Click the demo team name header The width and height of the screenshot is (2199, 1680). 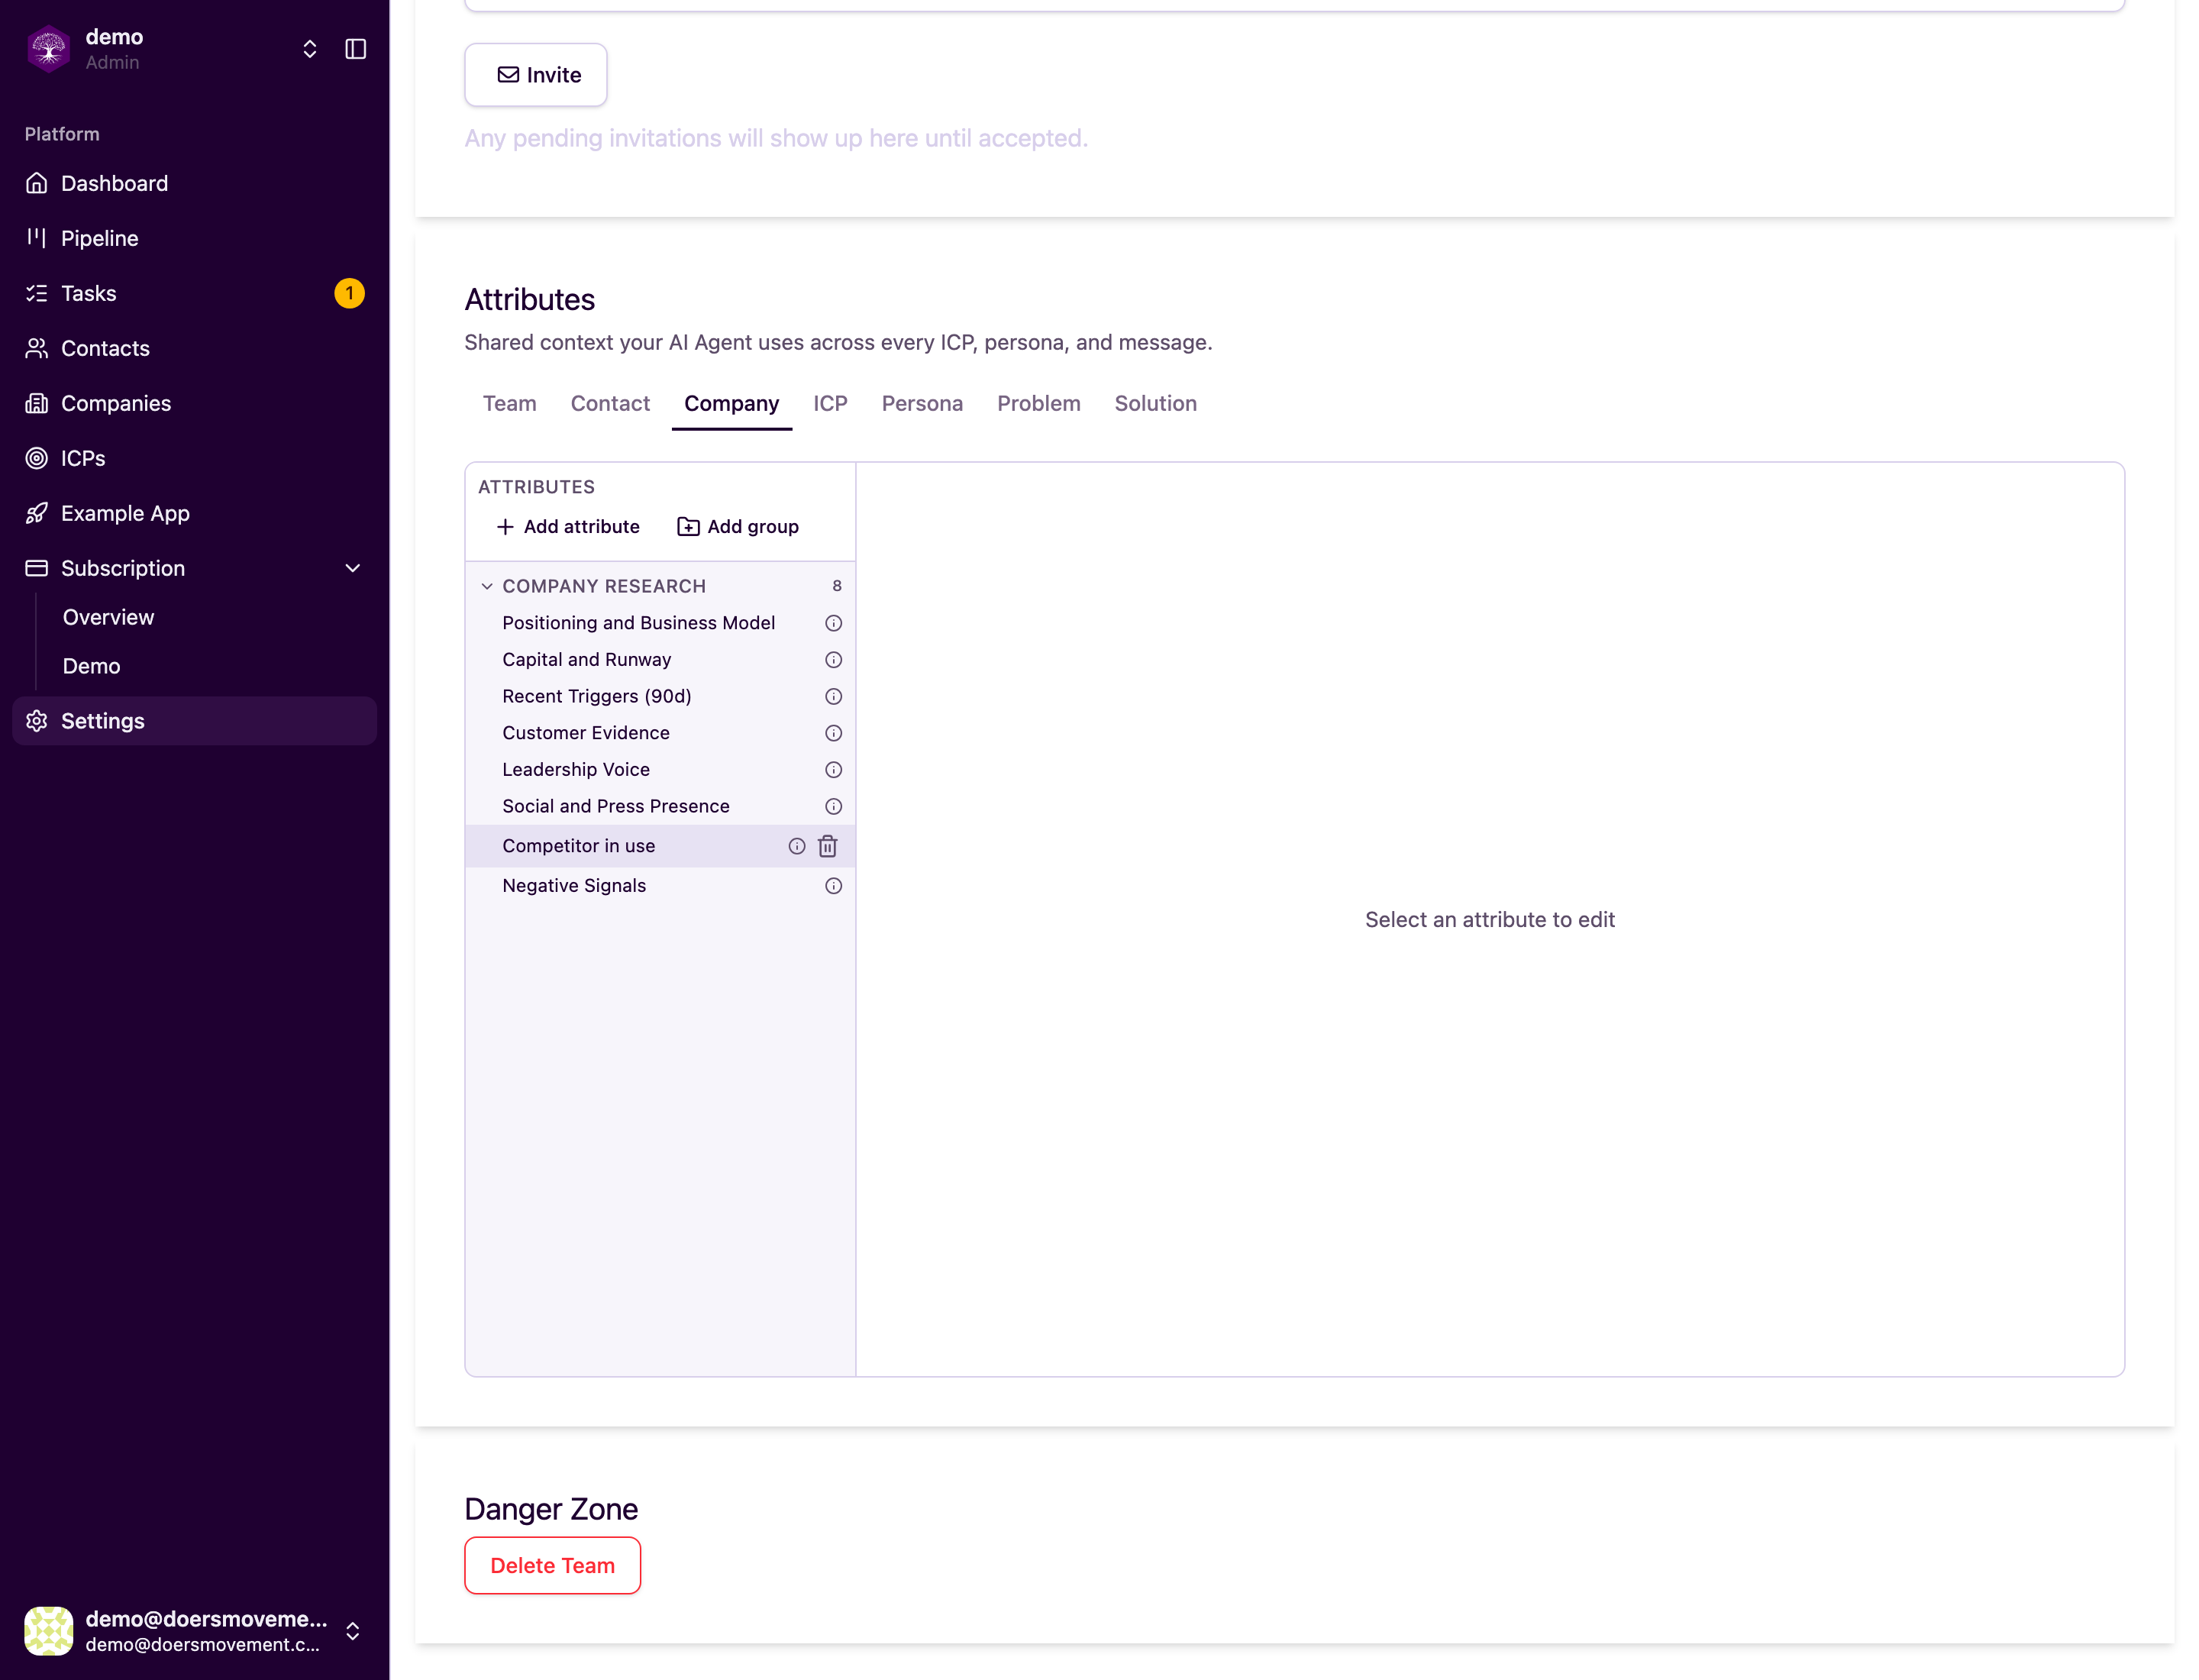coord(114,37)
